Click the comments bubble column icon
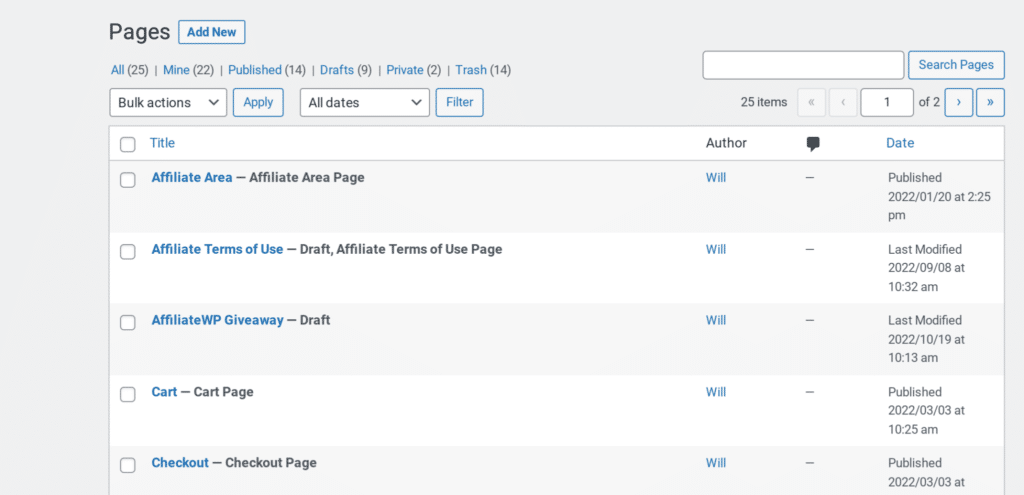1024x495 pixels. click(x=812, y=144)
